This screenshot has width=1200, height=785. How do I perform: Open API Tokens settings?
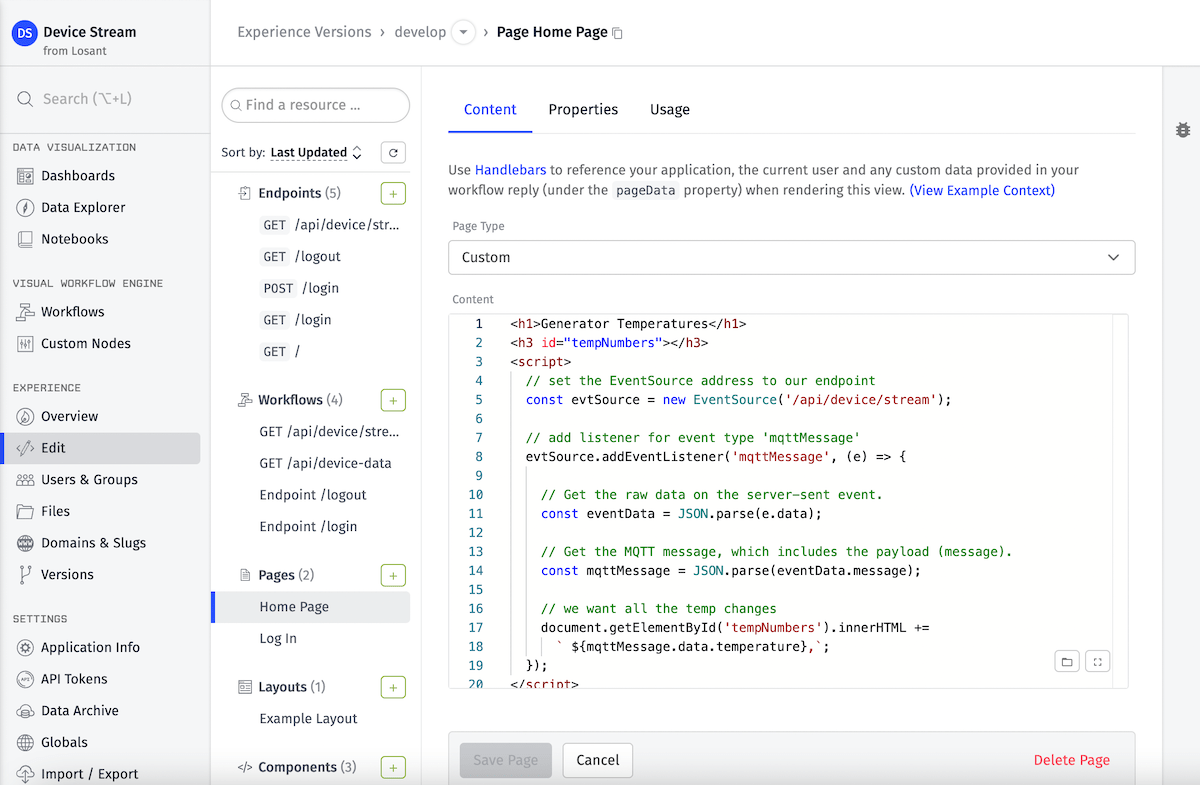click(74, 680)
